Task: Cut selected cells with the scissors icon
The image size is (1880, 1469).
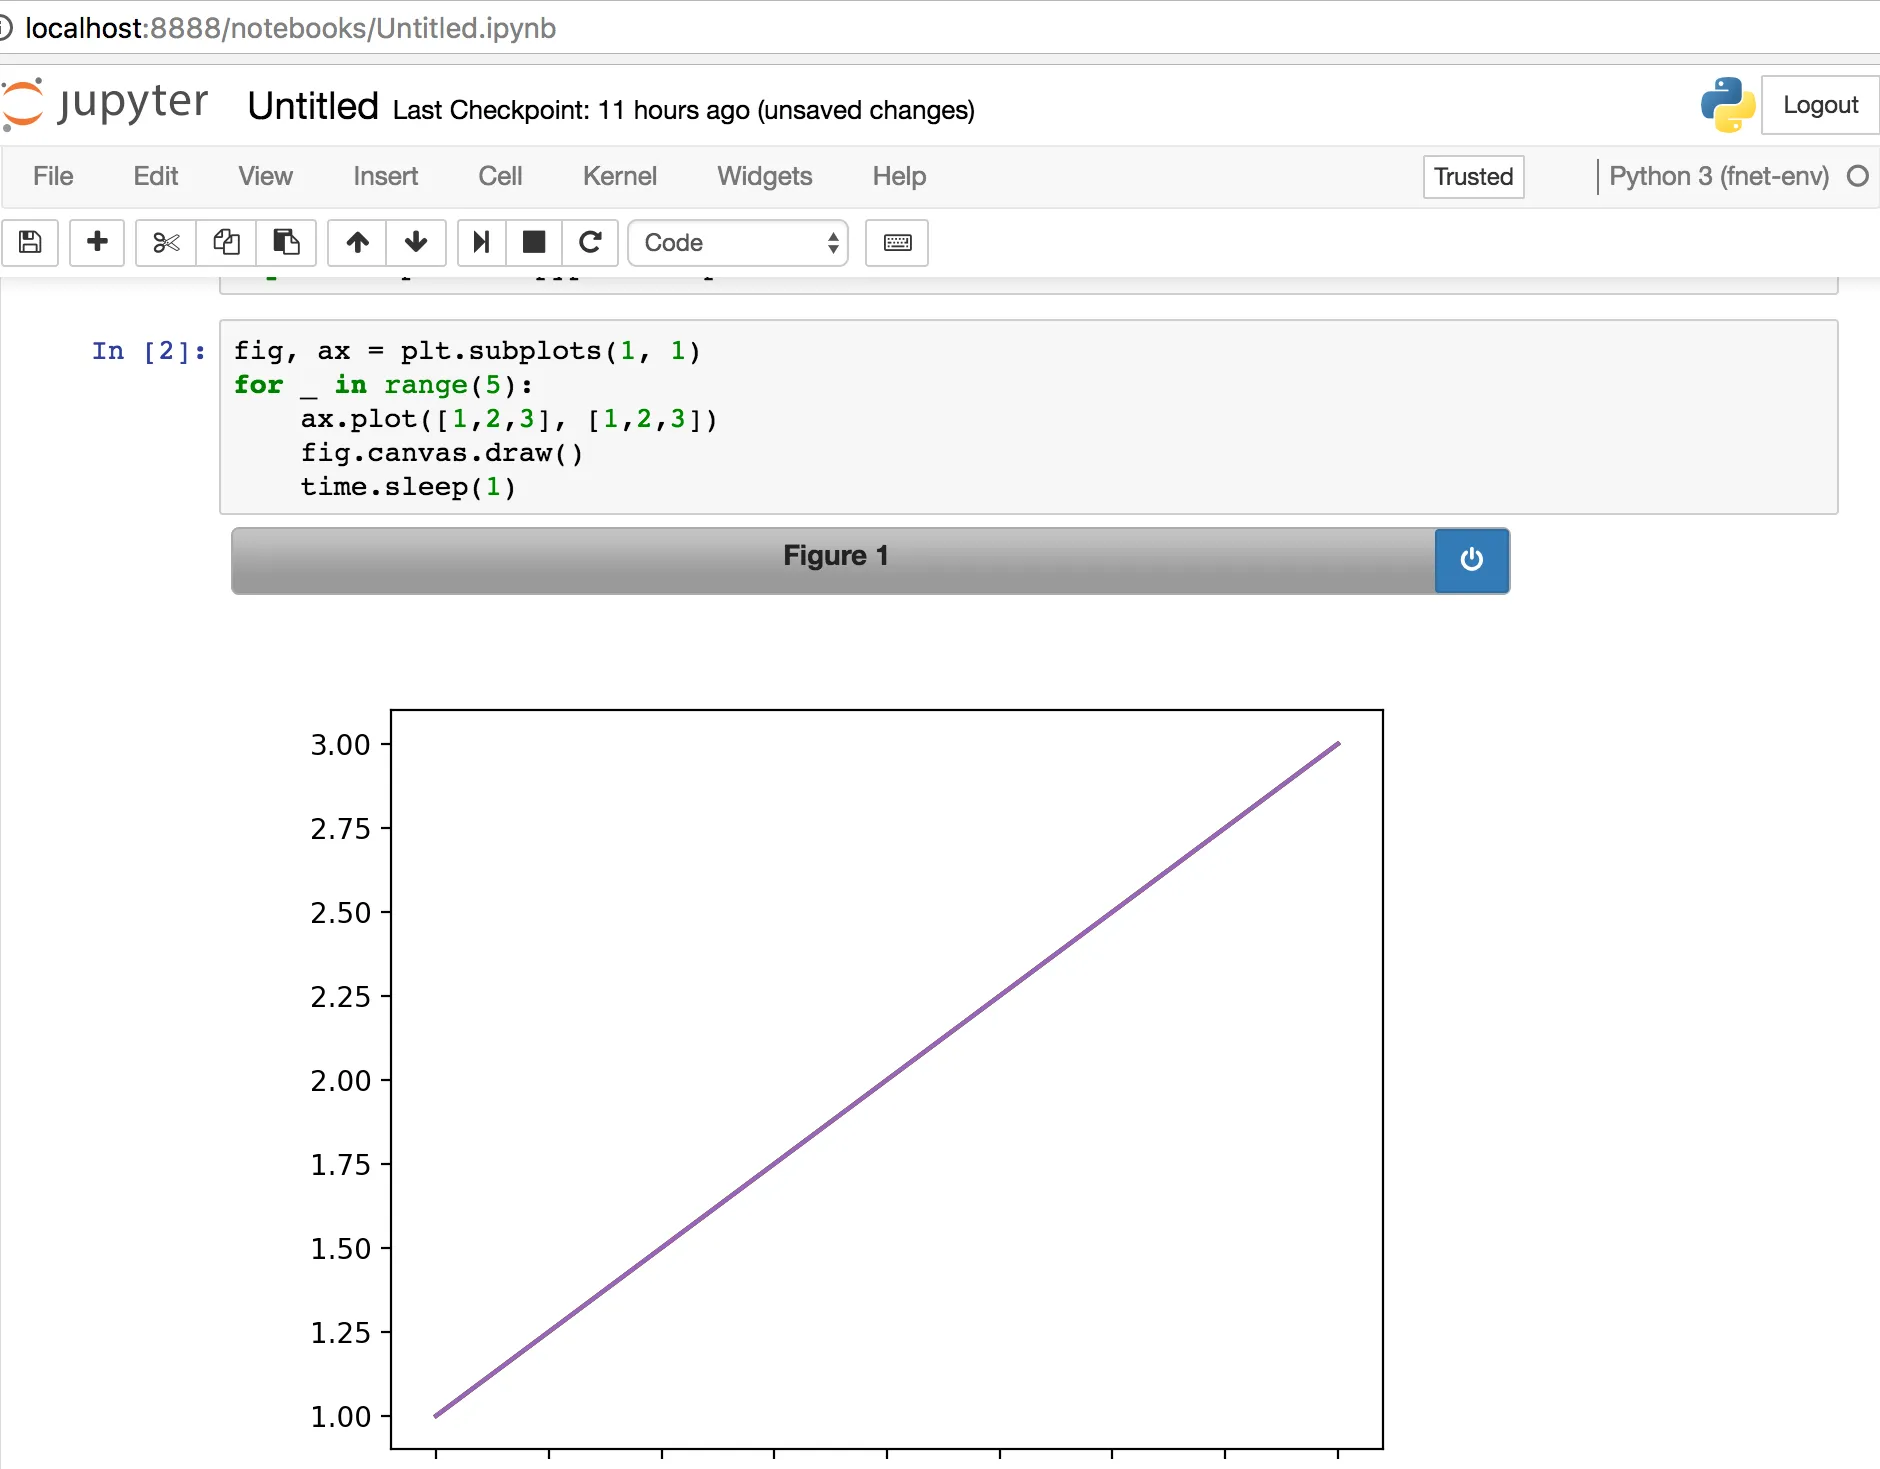Action: coord(166,242)
